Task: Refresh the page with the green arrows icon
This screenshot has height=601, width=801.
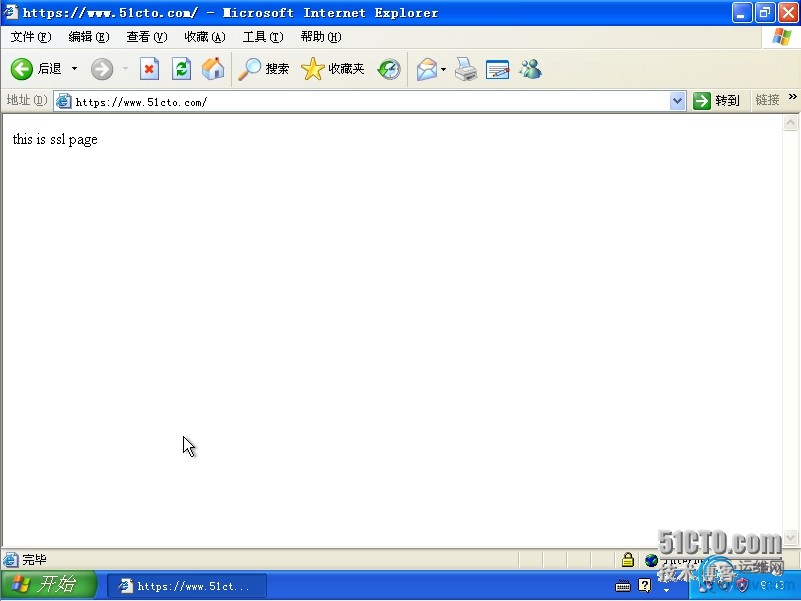Action: coord(181,69)
